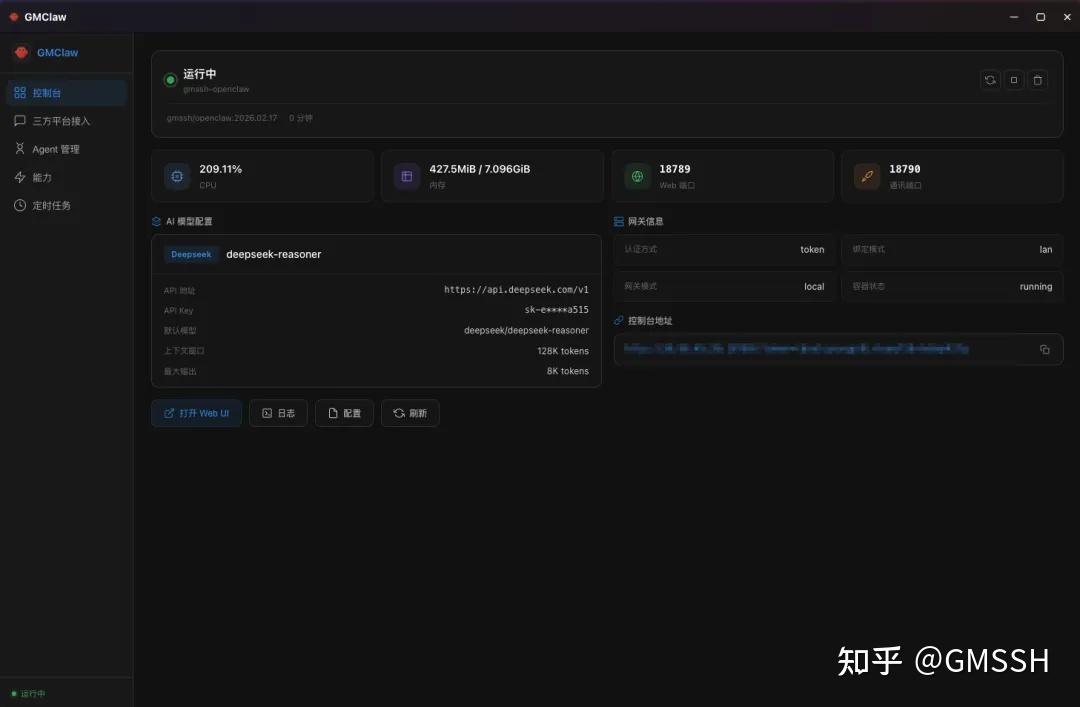Open Agent 管理 section
This screenshot has width=1080, height=707.
pyautogui.click(x=66, y=150)
